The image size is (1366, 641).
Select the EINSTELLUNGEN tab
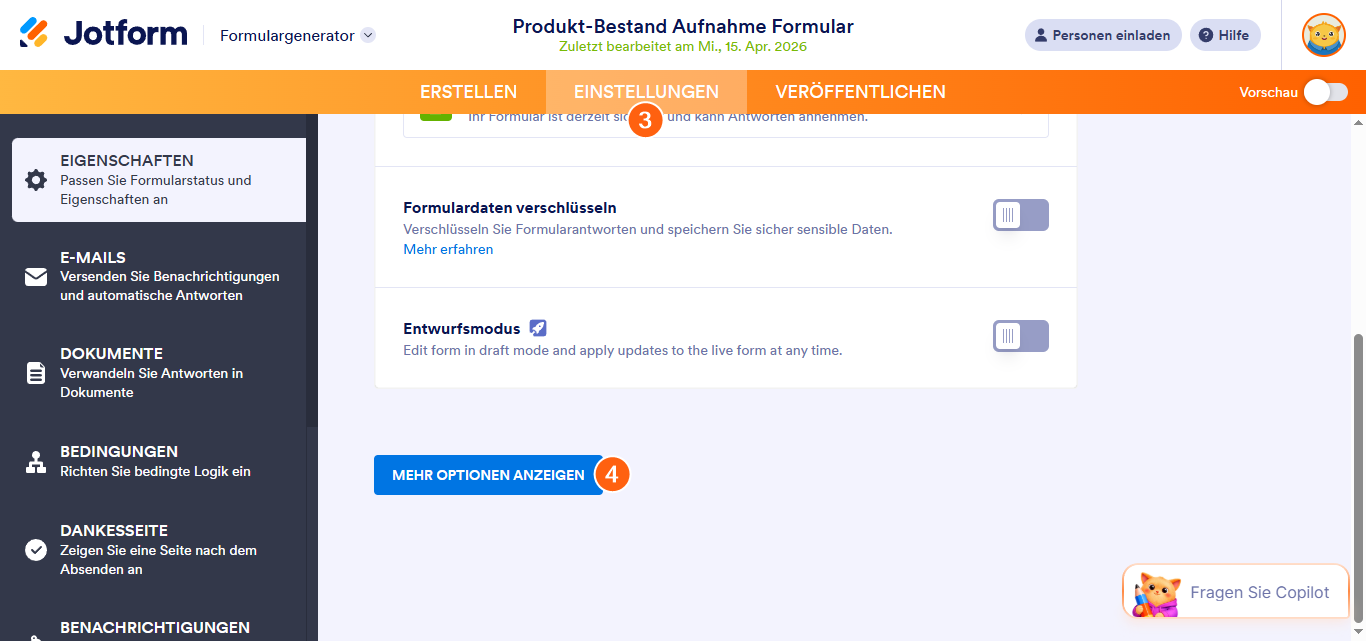click(646, 91)
